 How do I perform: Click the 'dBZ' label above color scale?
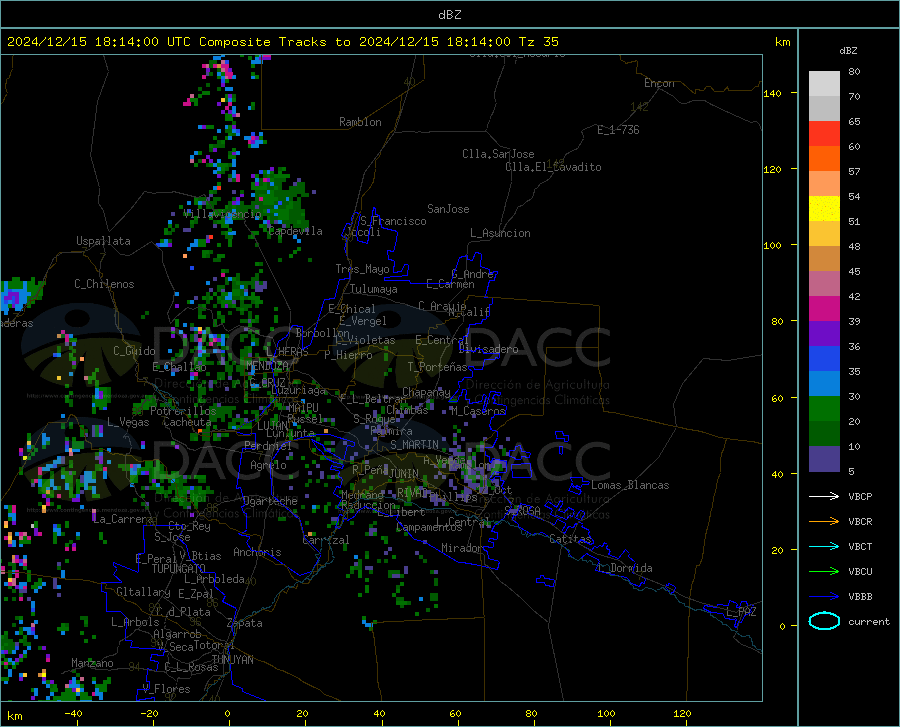[848, 50]
